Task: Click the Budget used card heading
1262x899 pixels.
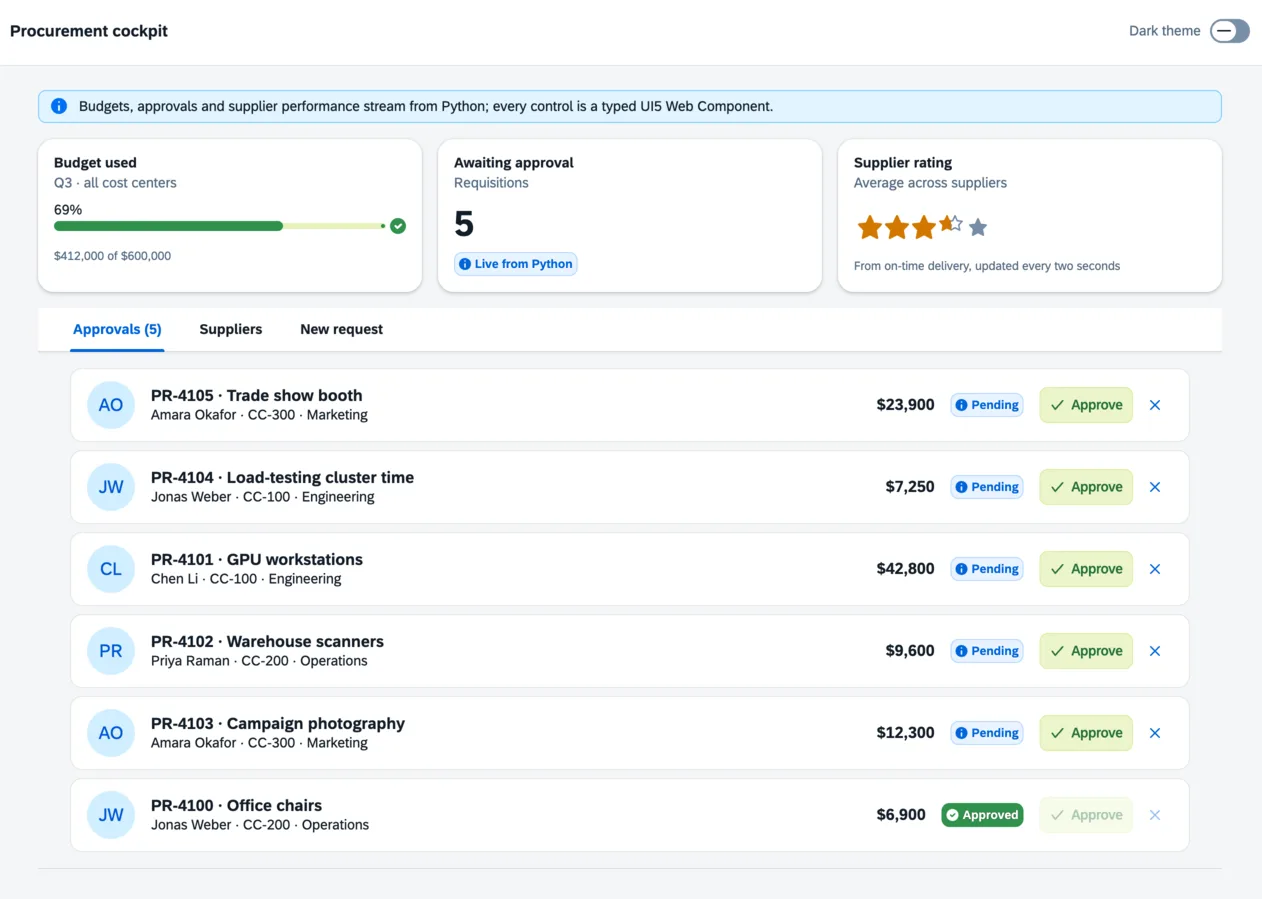Action: click(x=95, y=163)
